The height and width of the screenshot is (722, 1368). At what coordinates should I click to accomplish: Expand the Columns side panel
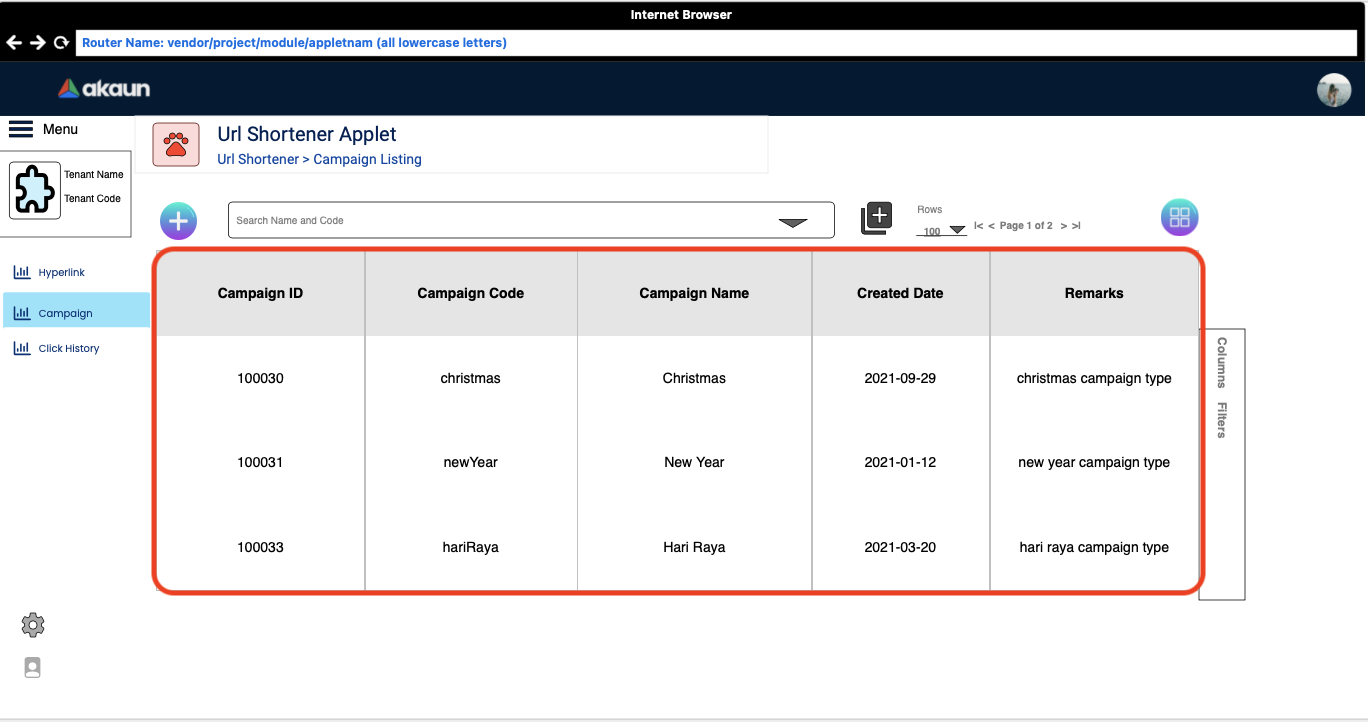click(1221, 362)
